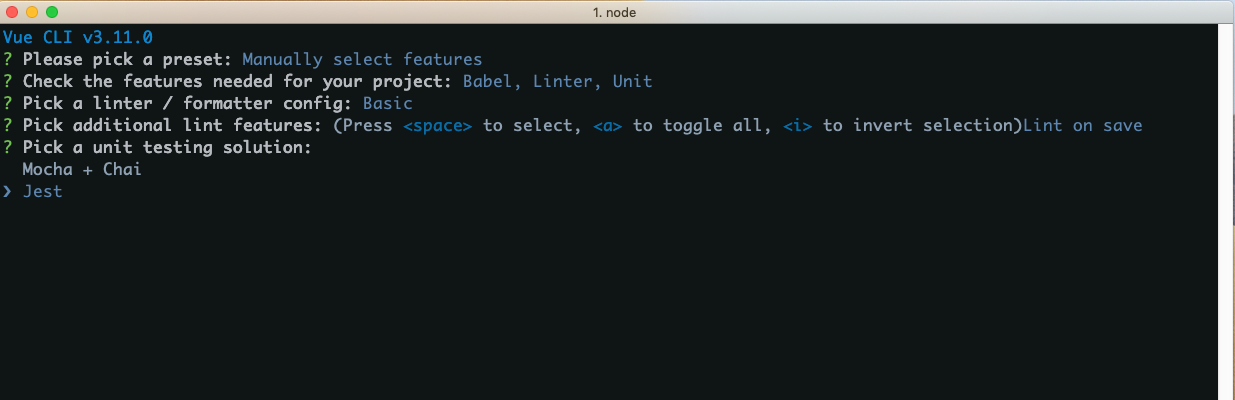Choose the "Jest" unit testing option

pyautogui.click(x=43, y=192)
